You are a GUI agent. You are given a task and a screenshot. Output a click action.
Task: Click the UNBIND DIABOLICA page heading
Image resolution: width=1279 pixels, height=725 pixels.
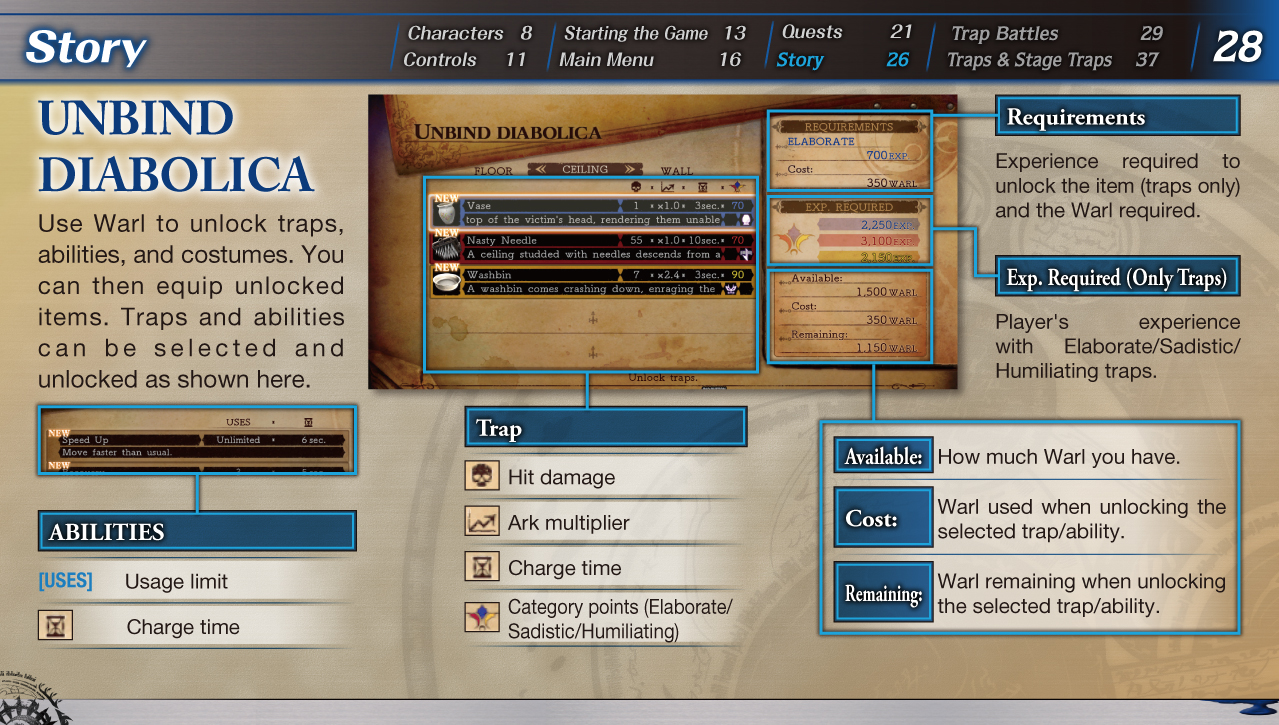176,147
